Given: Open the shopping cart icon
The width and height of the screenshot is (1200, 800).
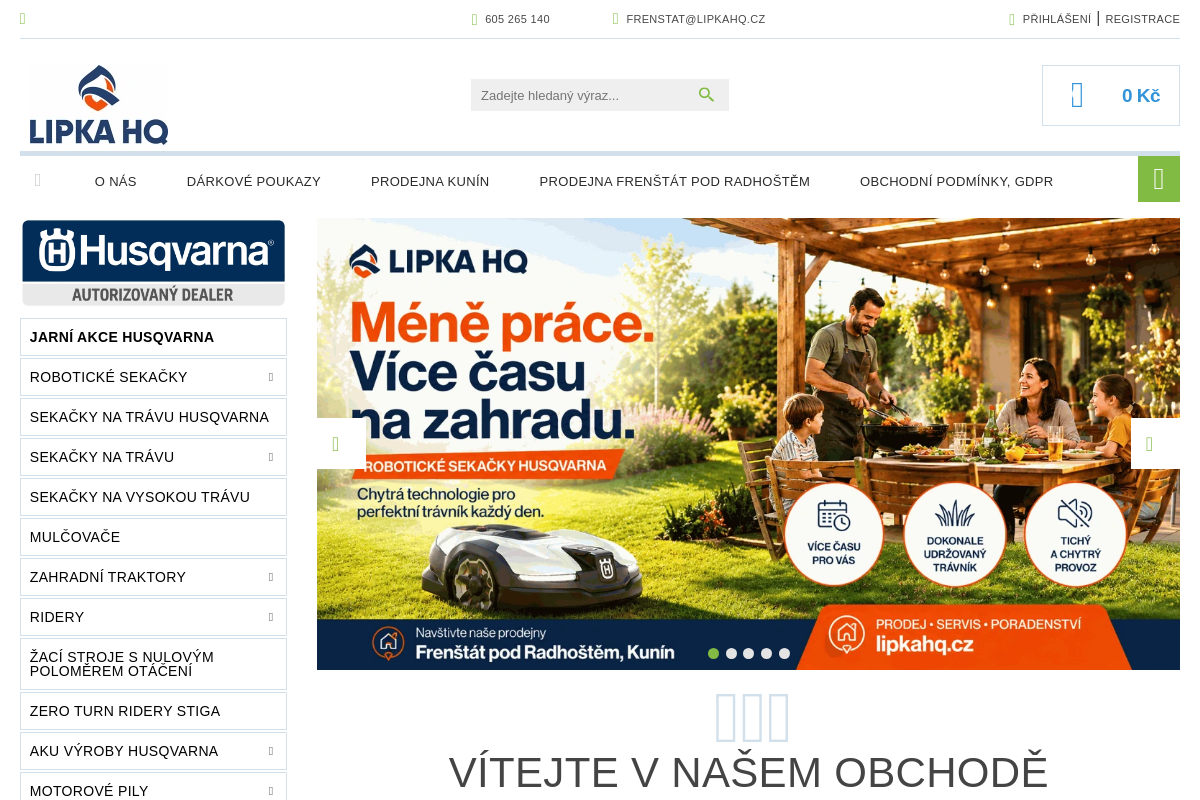Looking at the screenshot, I should coord(1077,95).
